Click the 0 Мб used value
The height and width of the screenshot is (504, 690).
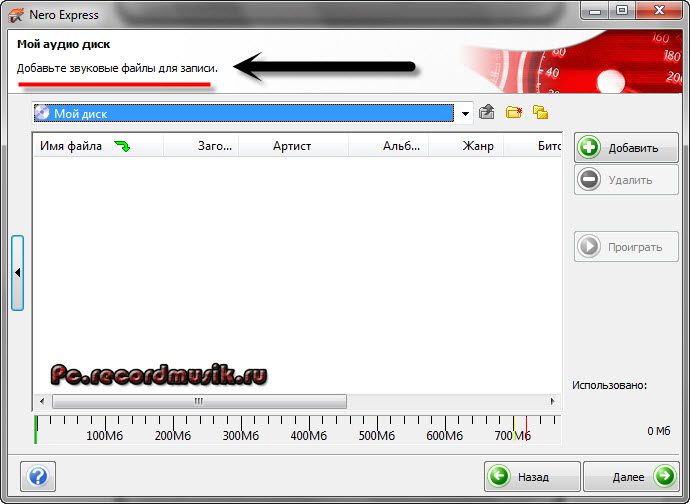click(x=659, y=431)
